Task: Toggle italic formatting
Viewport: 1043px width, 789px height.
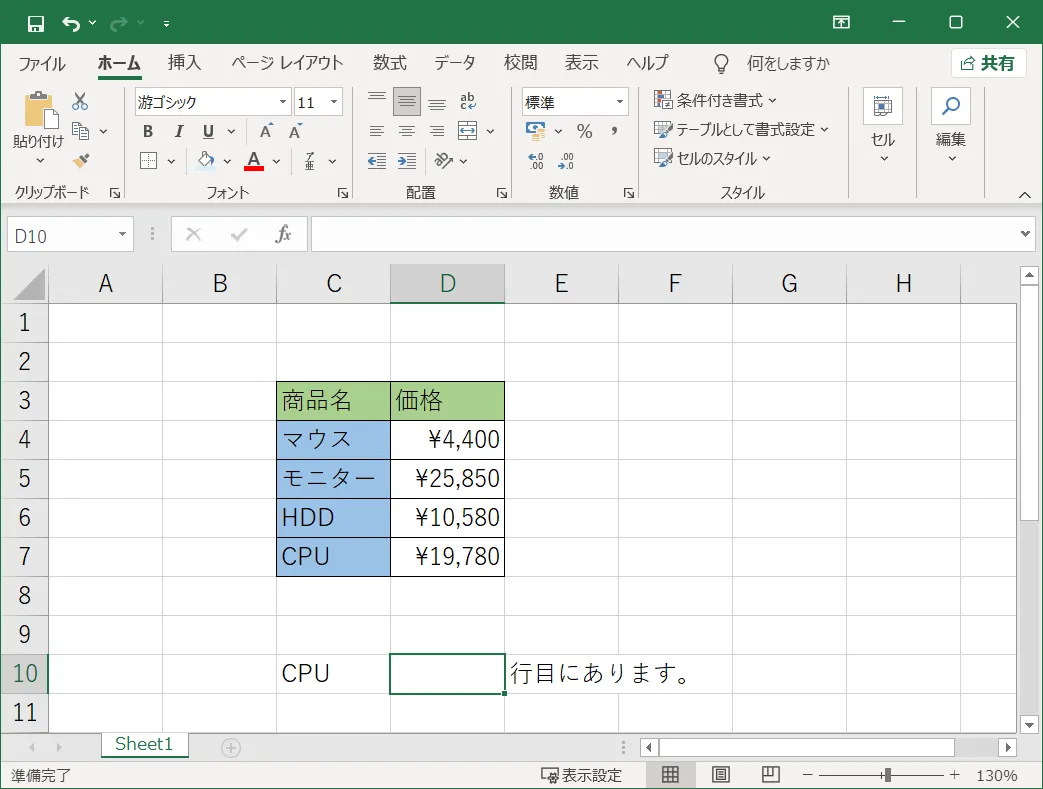Action: [x=178, y=131]
